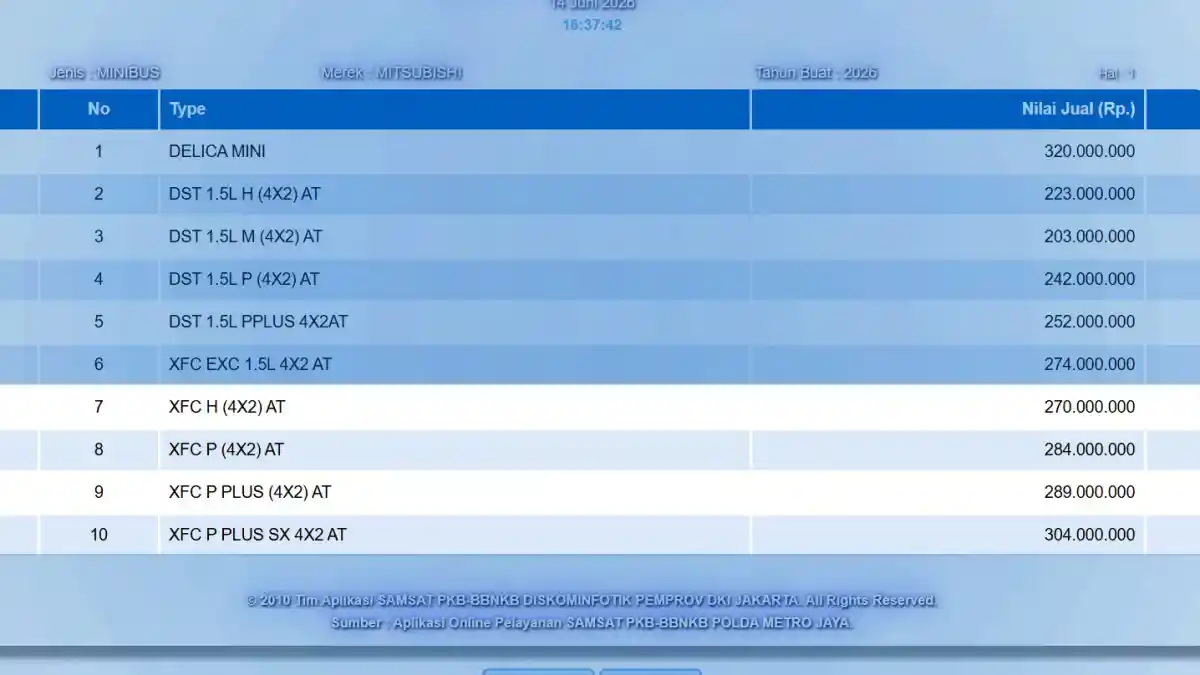Click the 'Type' column header
This screenshot has width=1200, height=675.
click(455, 109)
